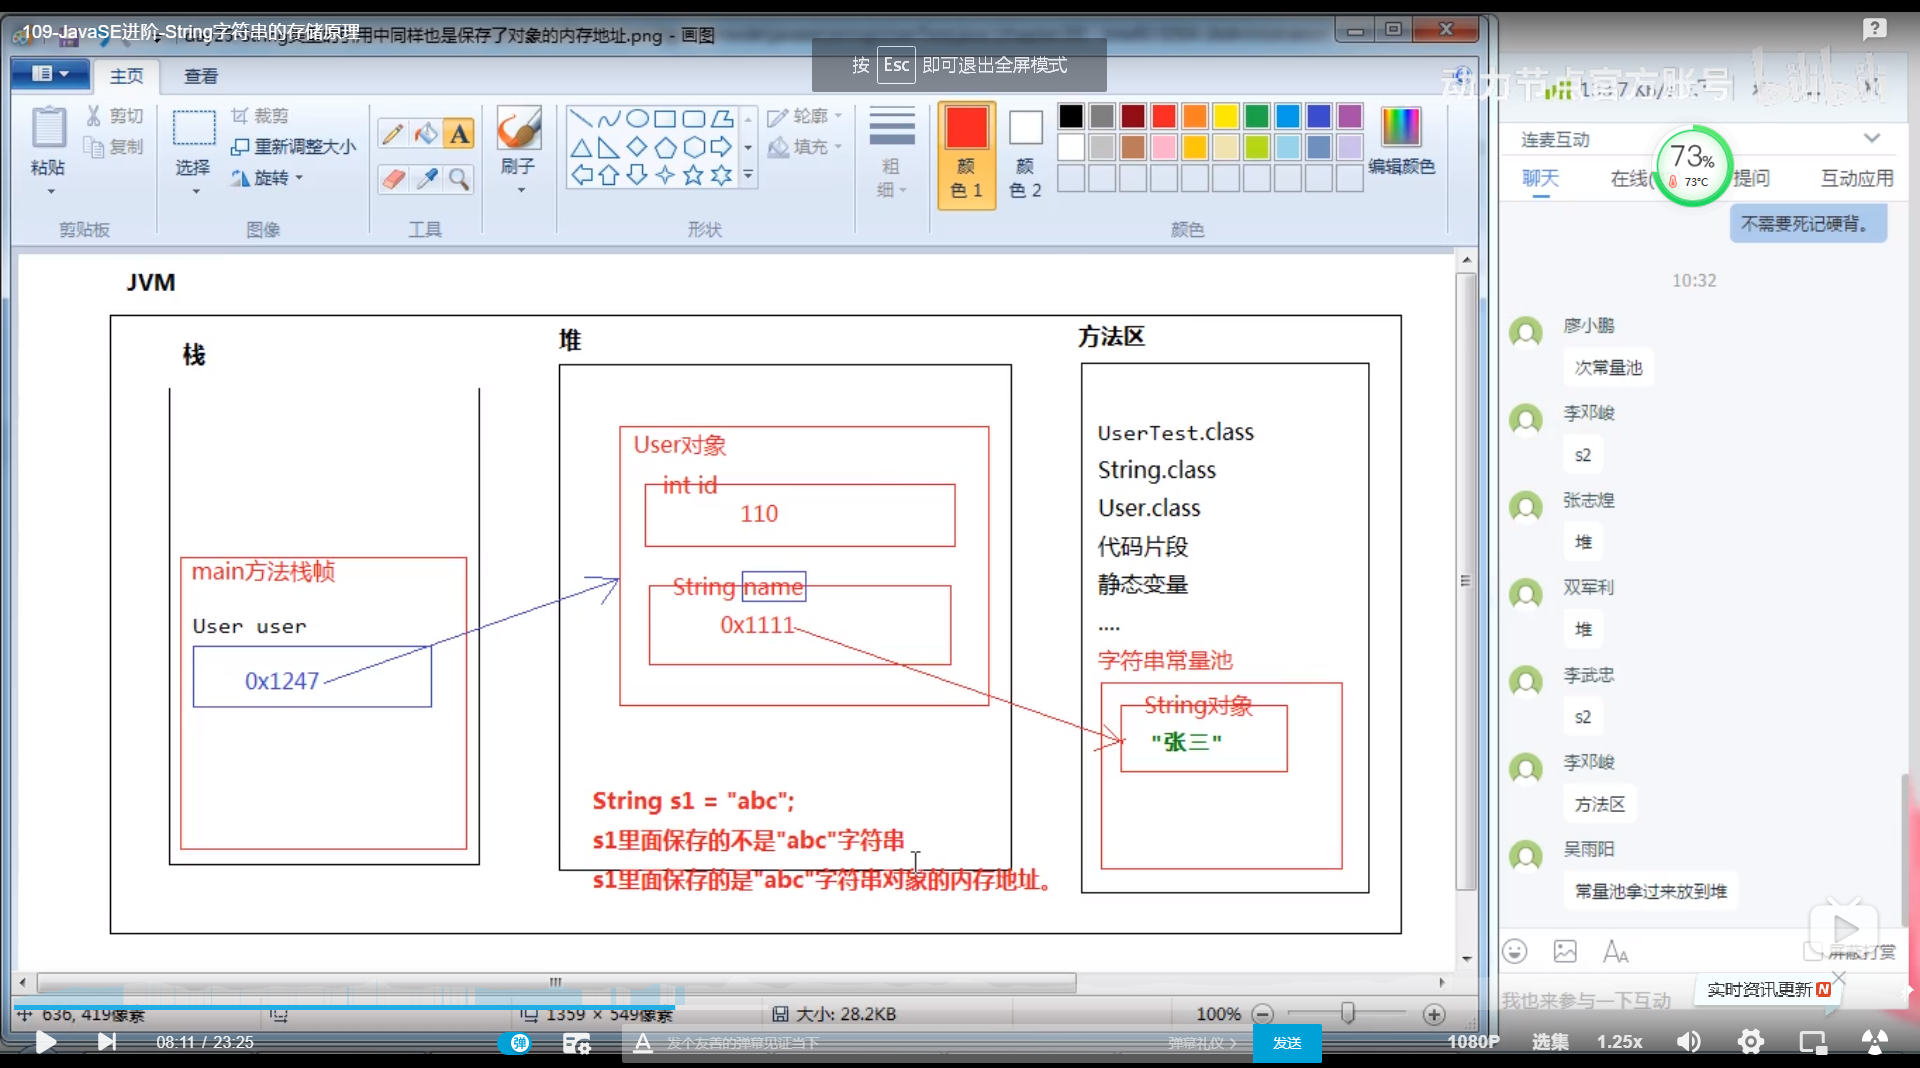Click the 粘贴 paste icon
This screenshot has width=1920, height=1068.
[48, 127]
